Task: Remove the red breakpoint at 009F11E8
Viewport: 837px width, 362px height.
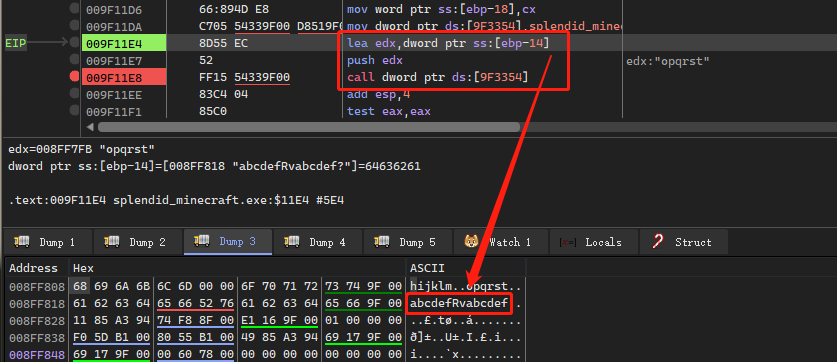Action: click(74, 77)
